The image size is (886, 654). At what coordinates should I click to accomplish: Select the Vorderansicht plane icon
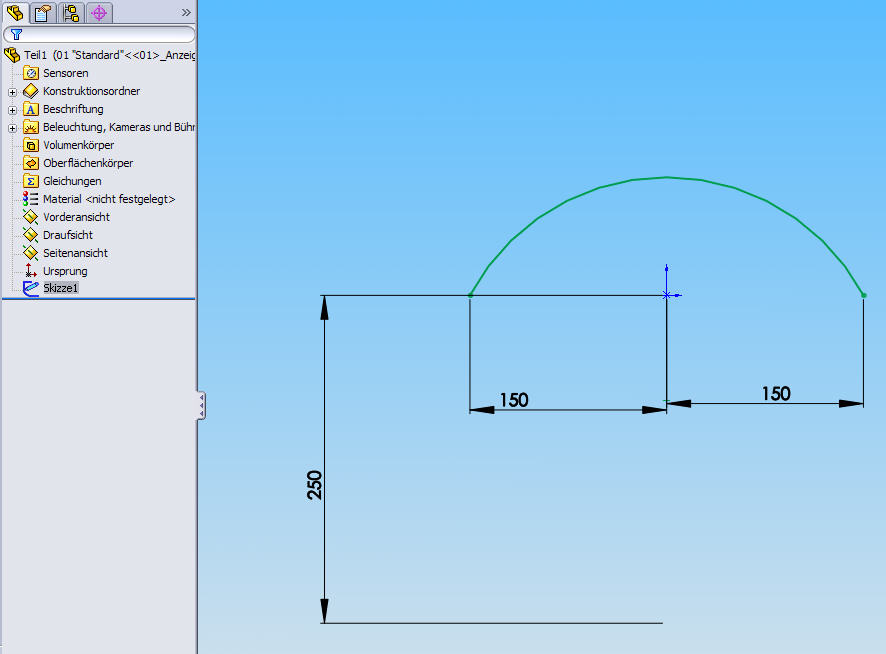pyautogui.click(x=31, y=217)
